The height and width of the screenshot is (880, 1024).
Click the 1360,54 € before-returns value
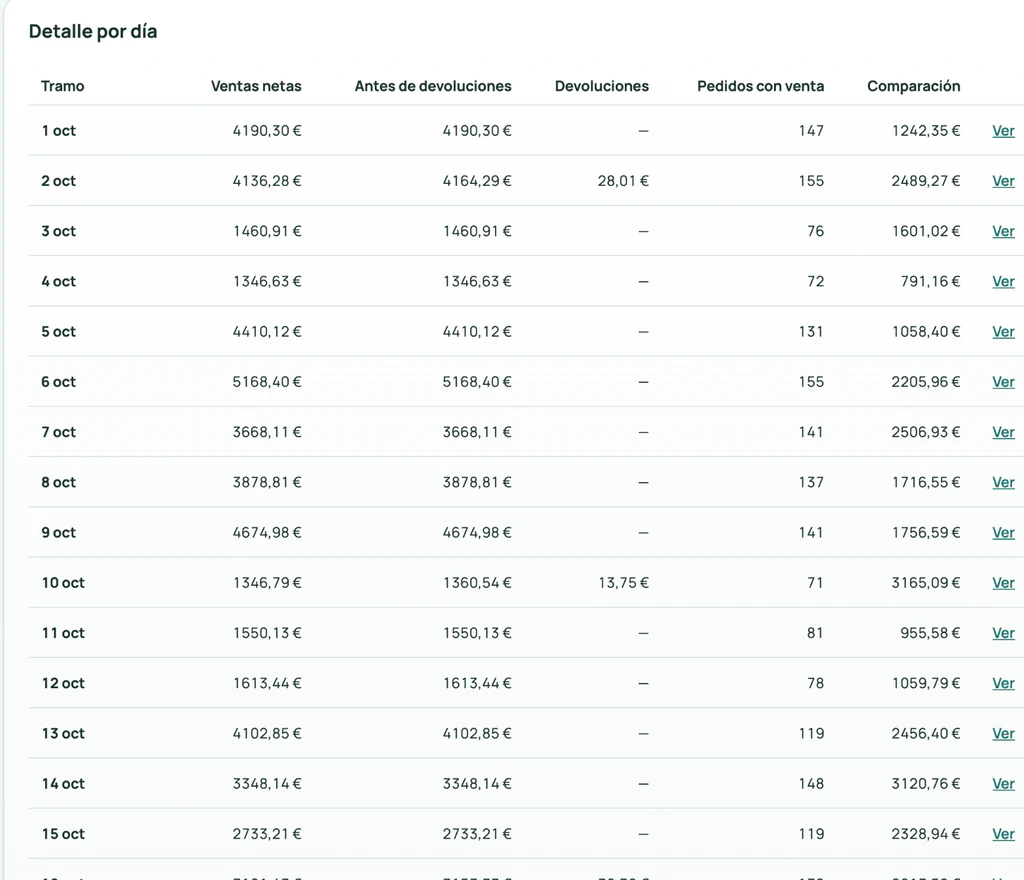click(x=477, y=583)
